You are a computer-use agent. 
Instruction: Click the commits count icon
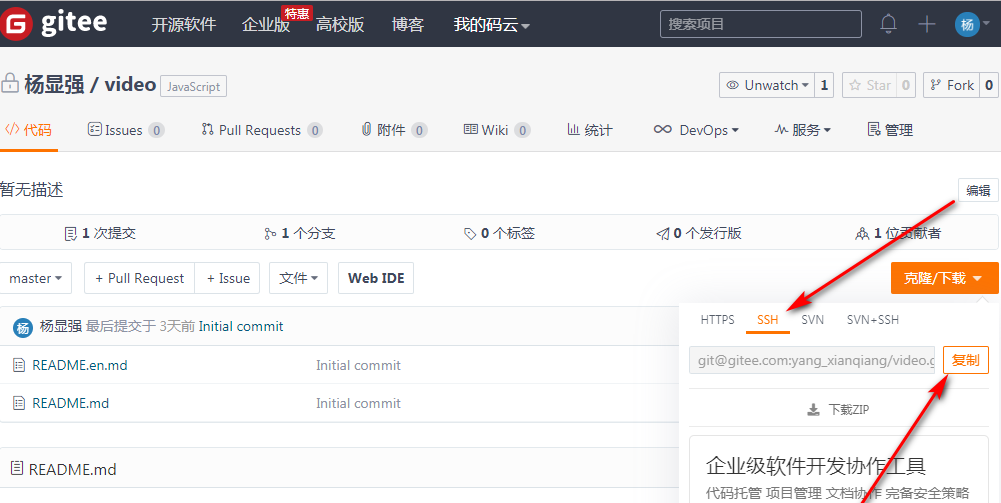[x=71, y=234]
